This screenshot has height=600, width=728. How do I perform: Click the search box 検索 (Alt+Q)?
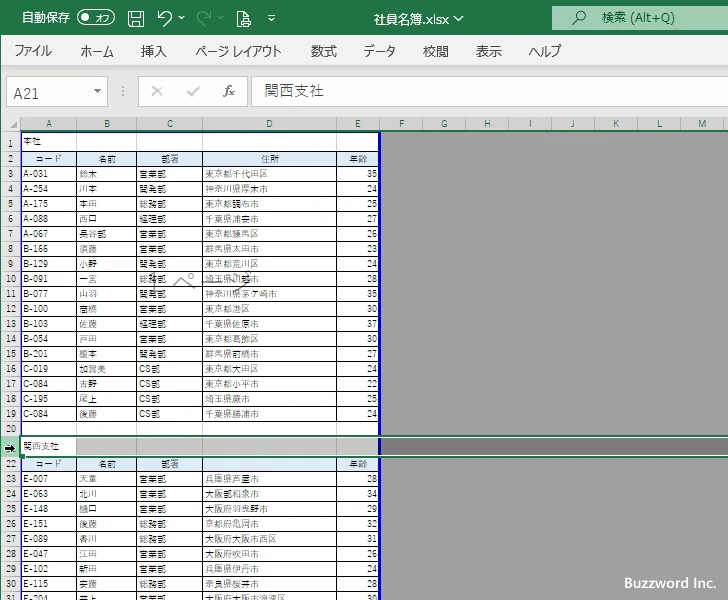point(640,18)
